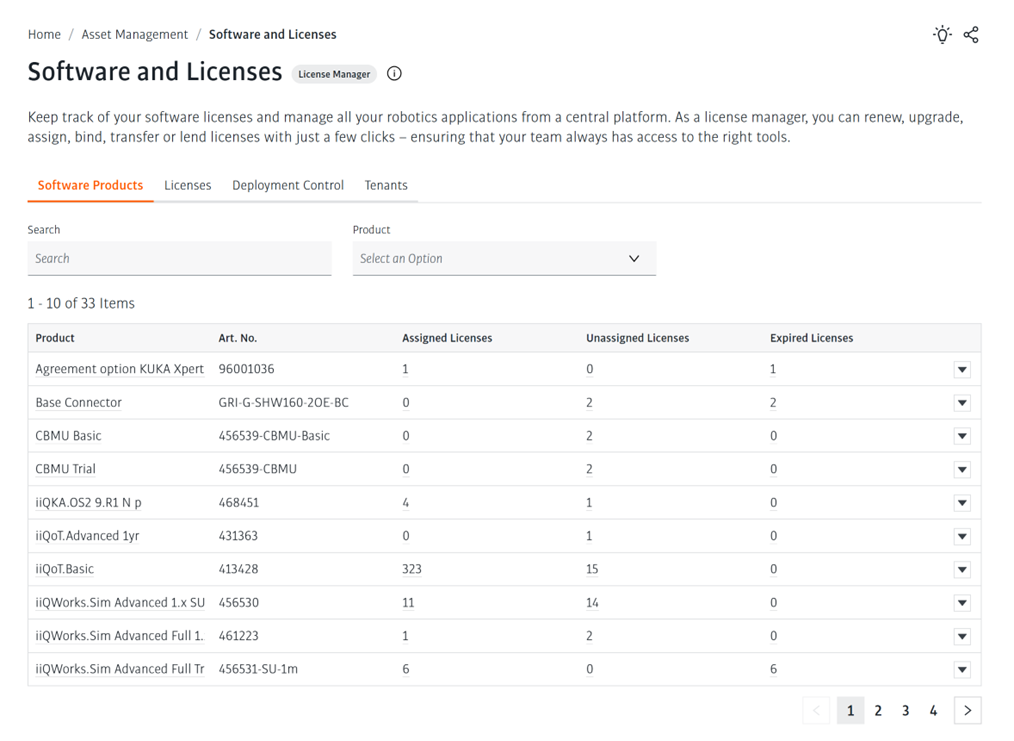Go to page 3

point(905,711)
